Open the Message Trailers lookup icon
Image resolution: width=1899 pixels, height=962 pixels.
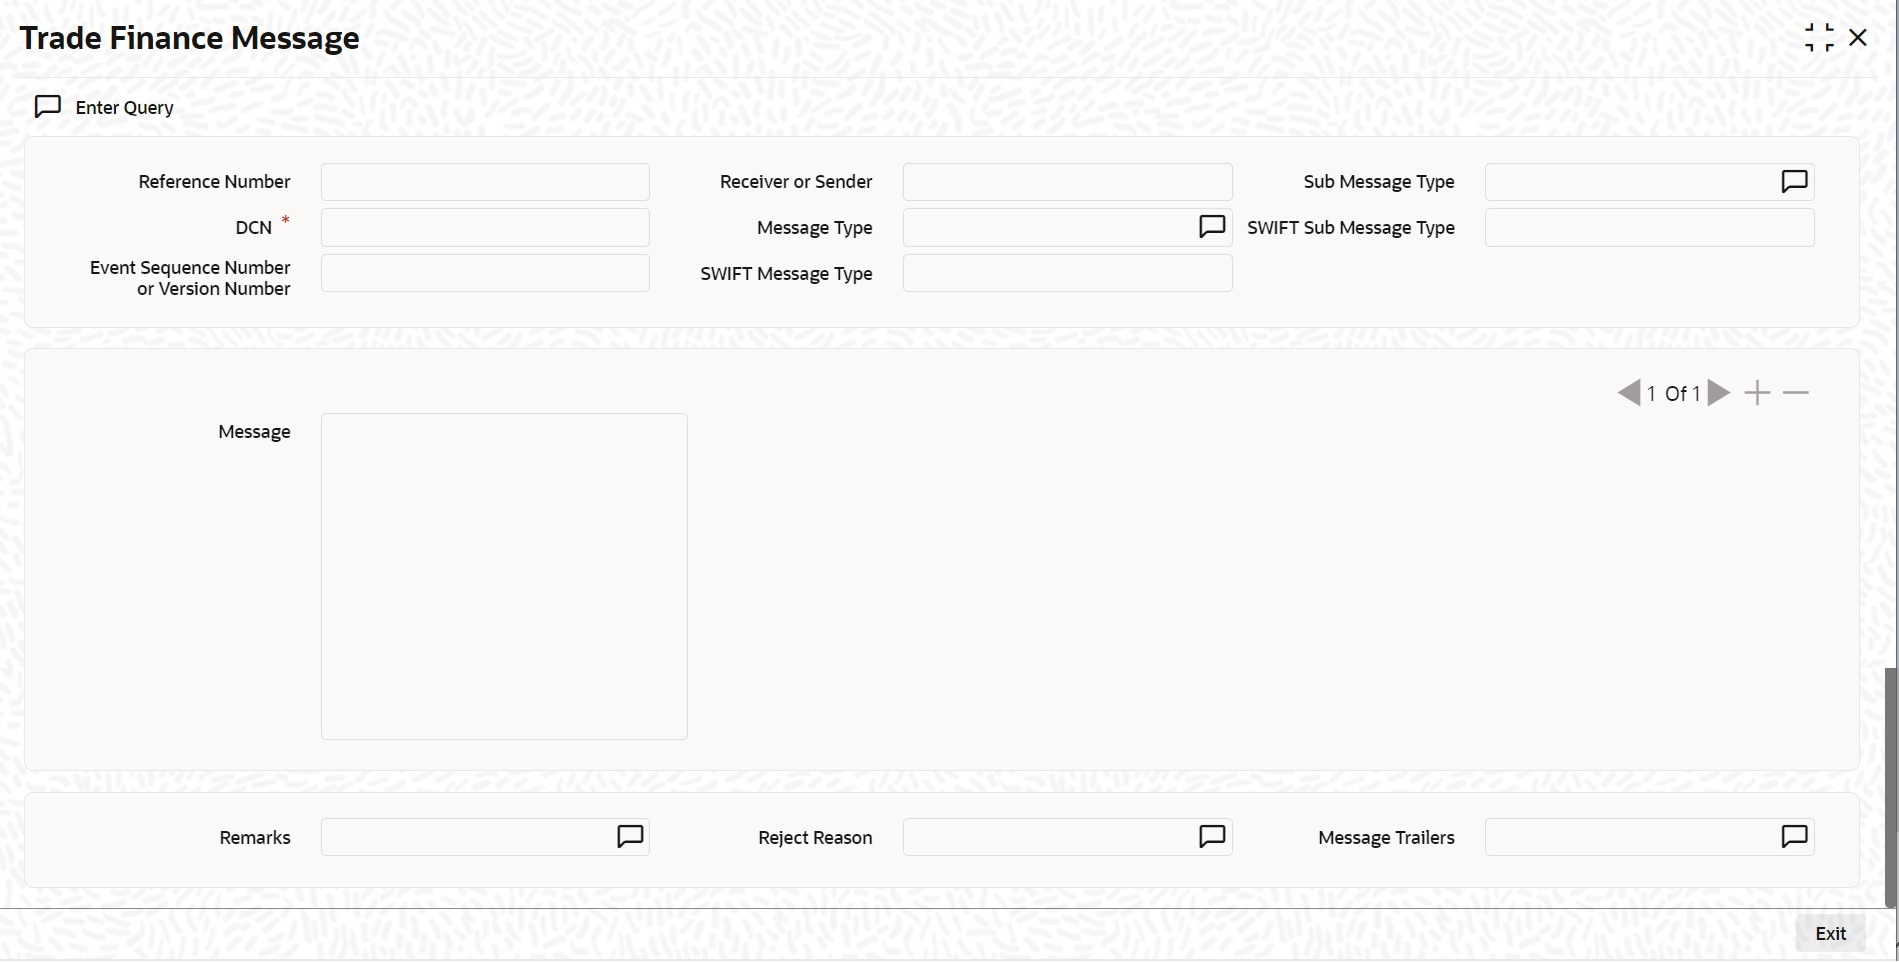[1793, 836]
